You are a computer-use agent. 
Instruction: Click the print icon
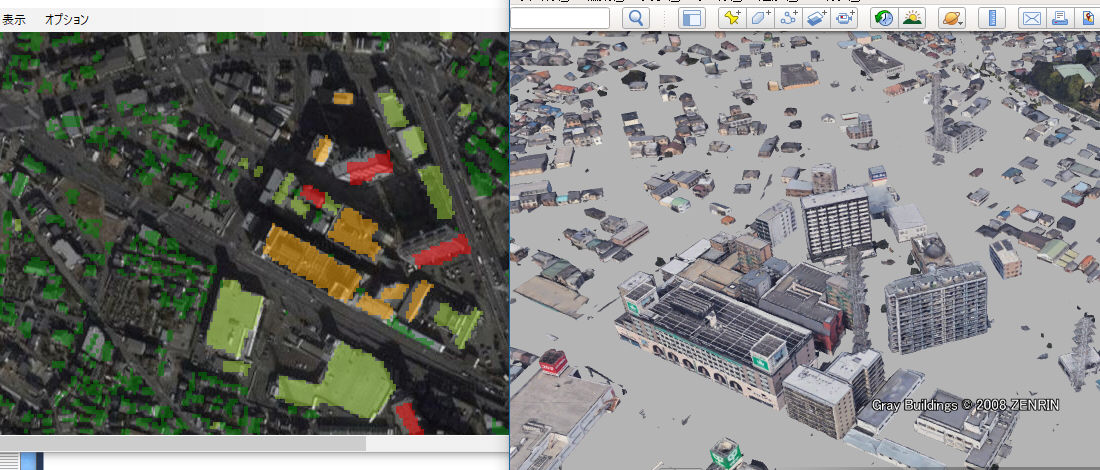(1060, 18)
